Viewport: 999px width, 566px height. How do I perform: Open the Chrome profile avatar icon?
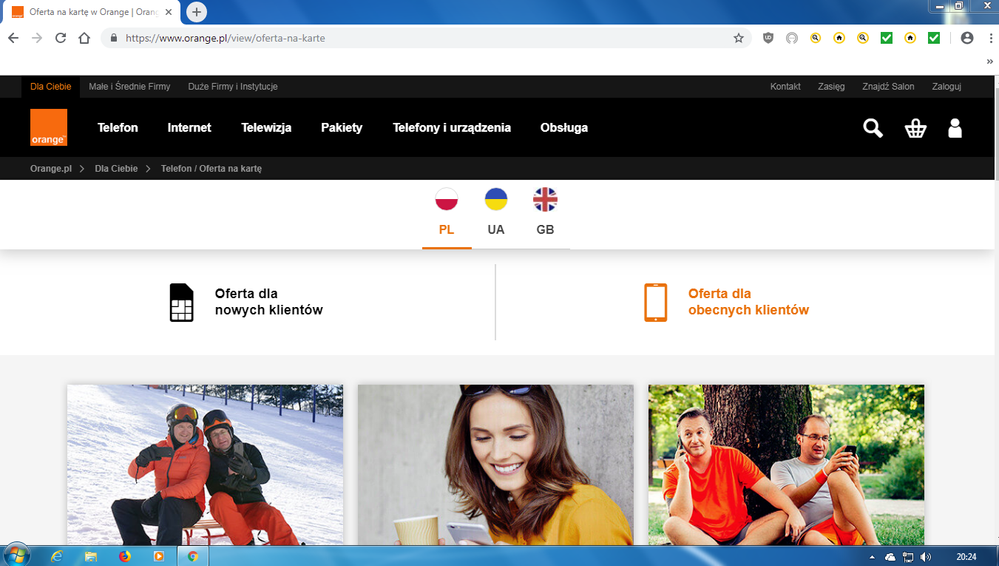(x=967, y=38)
